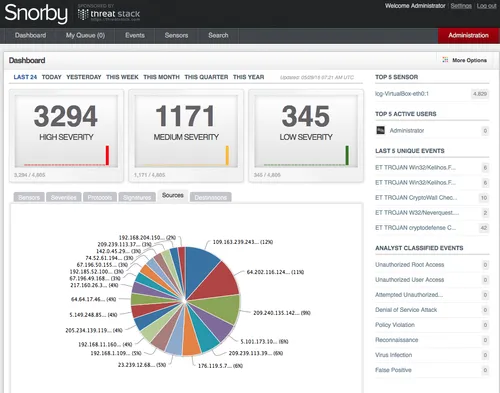This screenshot has height=393, width=500.
Task: Click the 176.119.5.7 orange pie slice
Action: point(191,338)
